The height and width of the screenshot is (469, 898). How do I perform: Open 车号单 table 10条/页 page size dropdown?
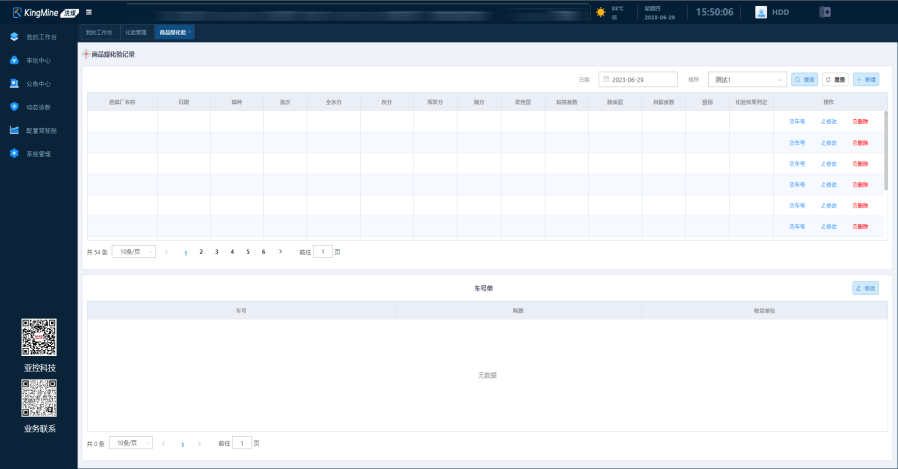point(131,443)
